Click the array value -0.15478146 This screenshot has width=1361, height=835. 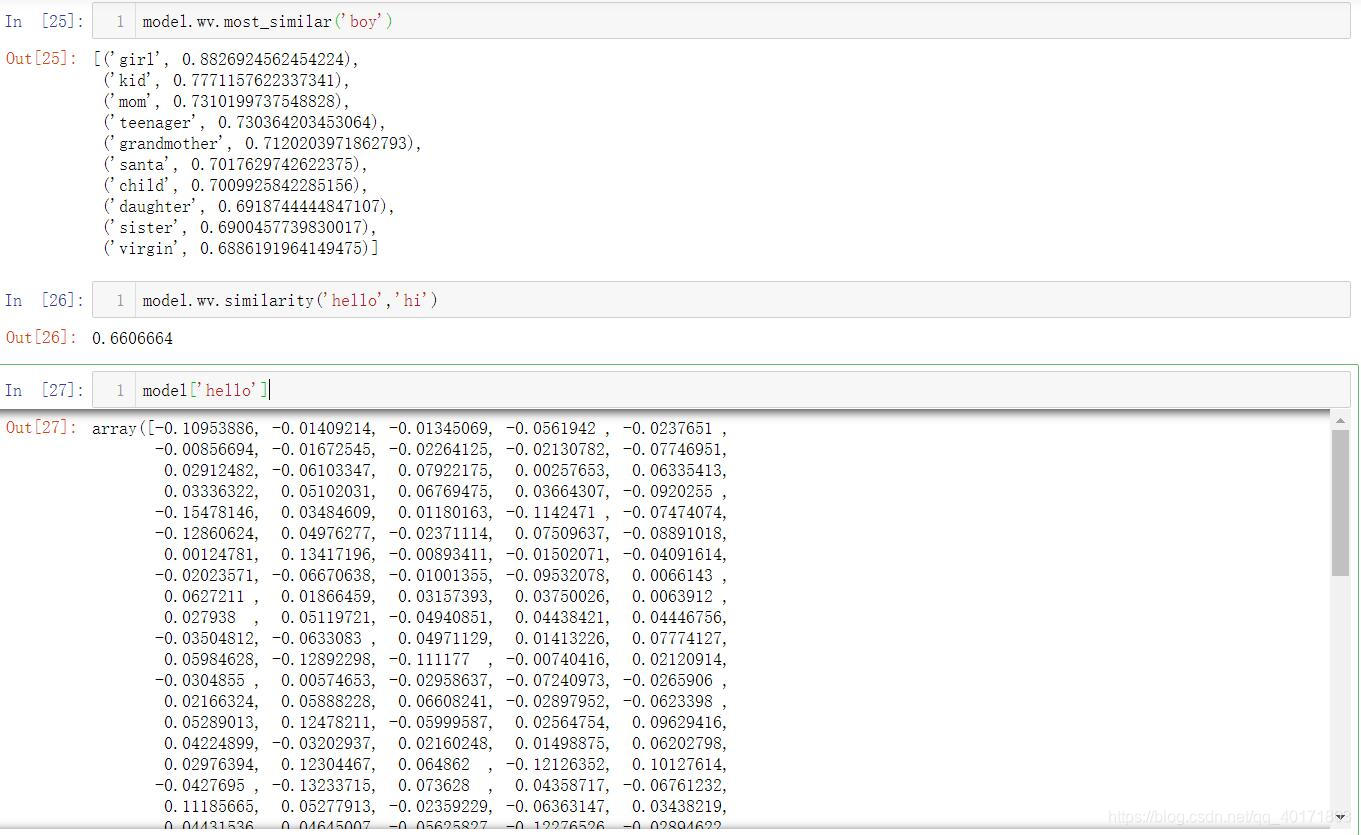pos(205,512)
